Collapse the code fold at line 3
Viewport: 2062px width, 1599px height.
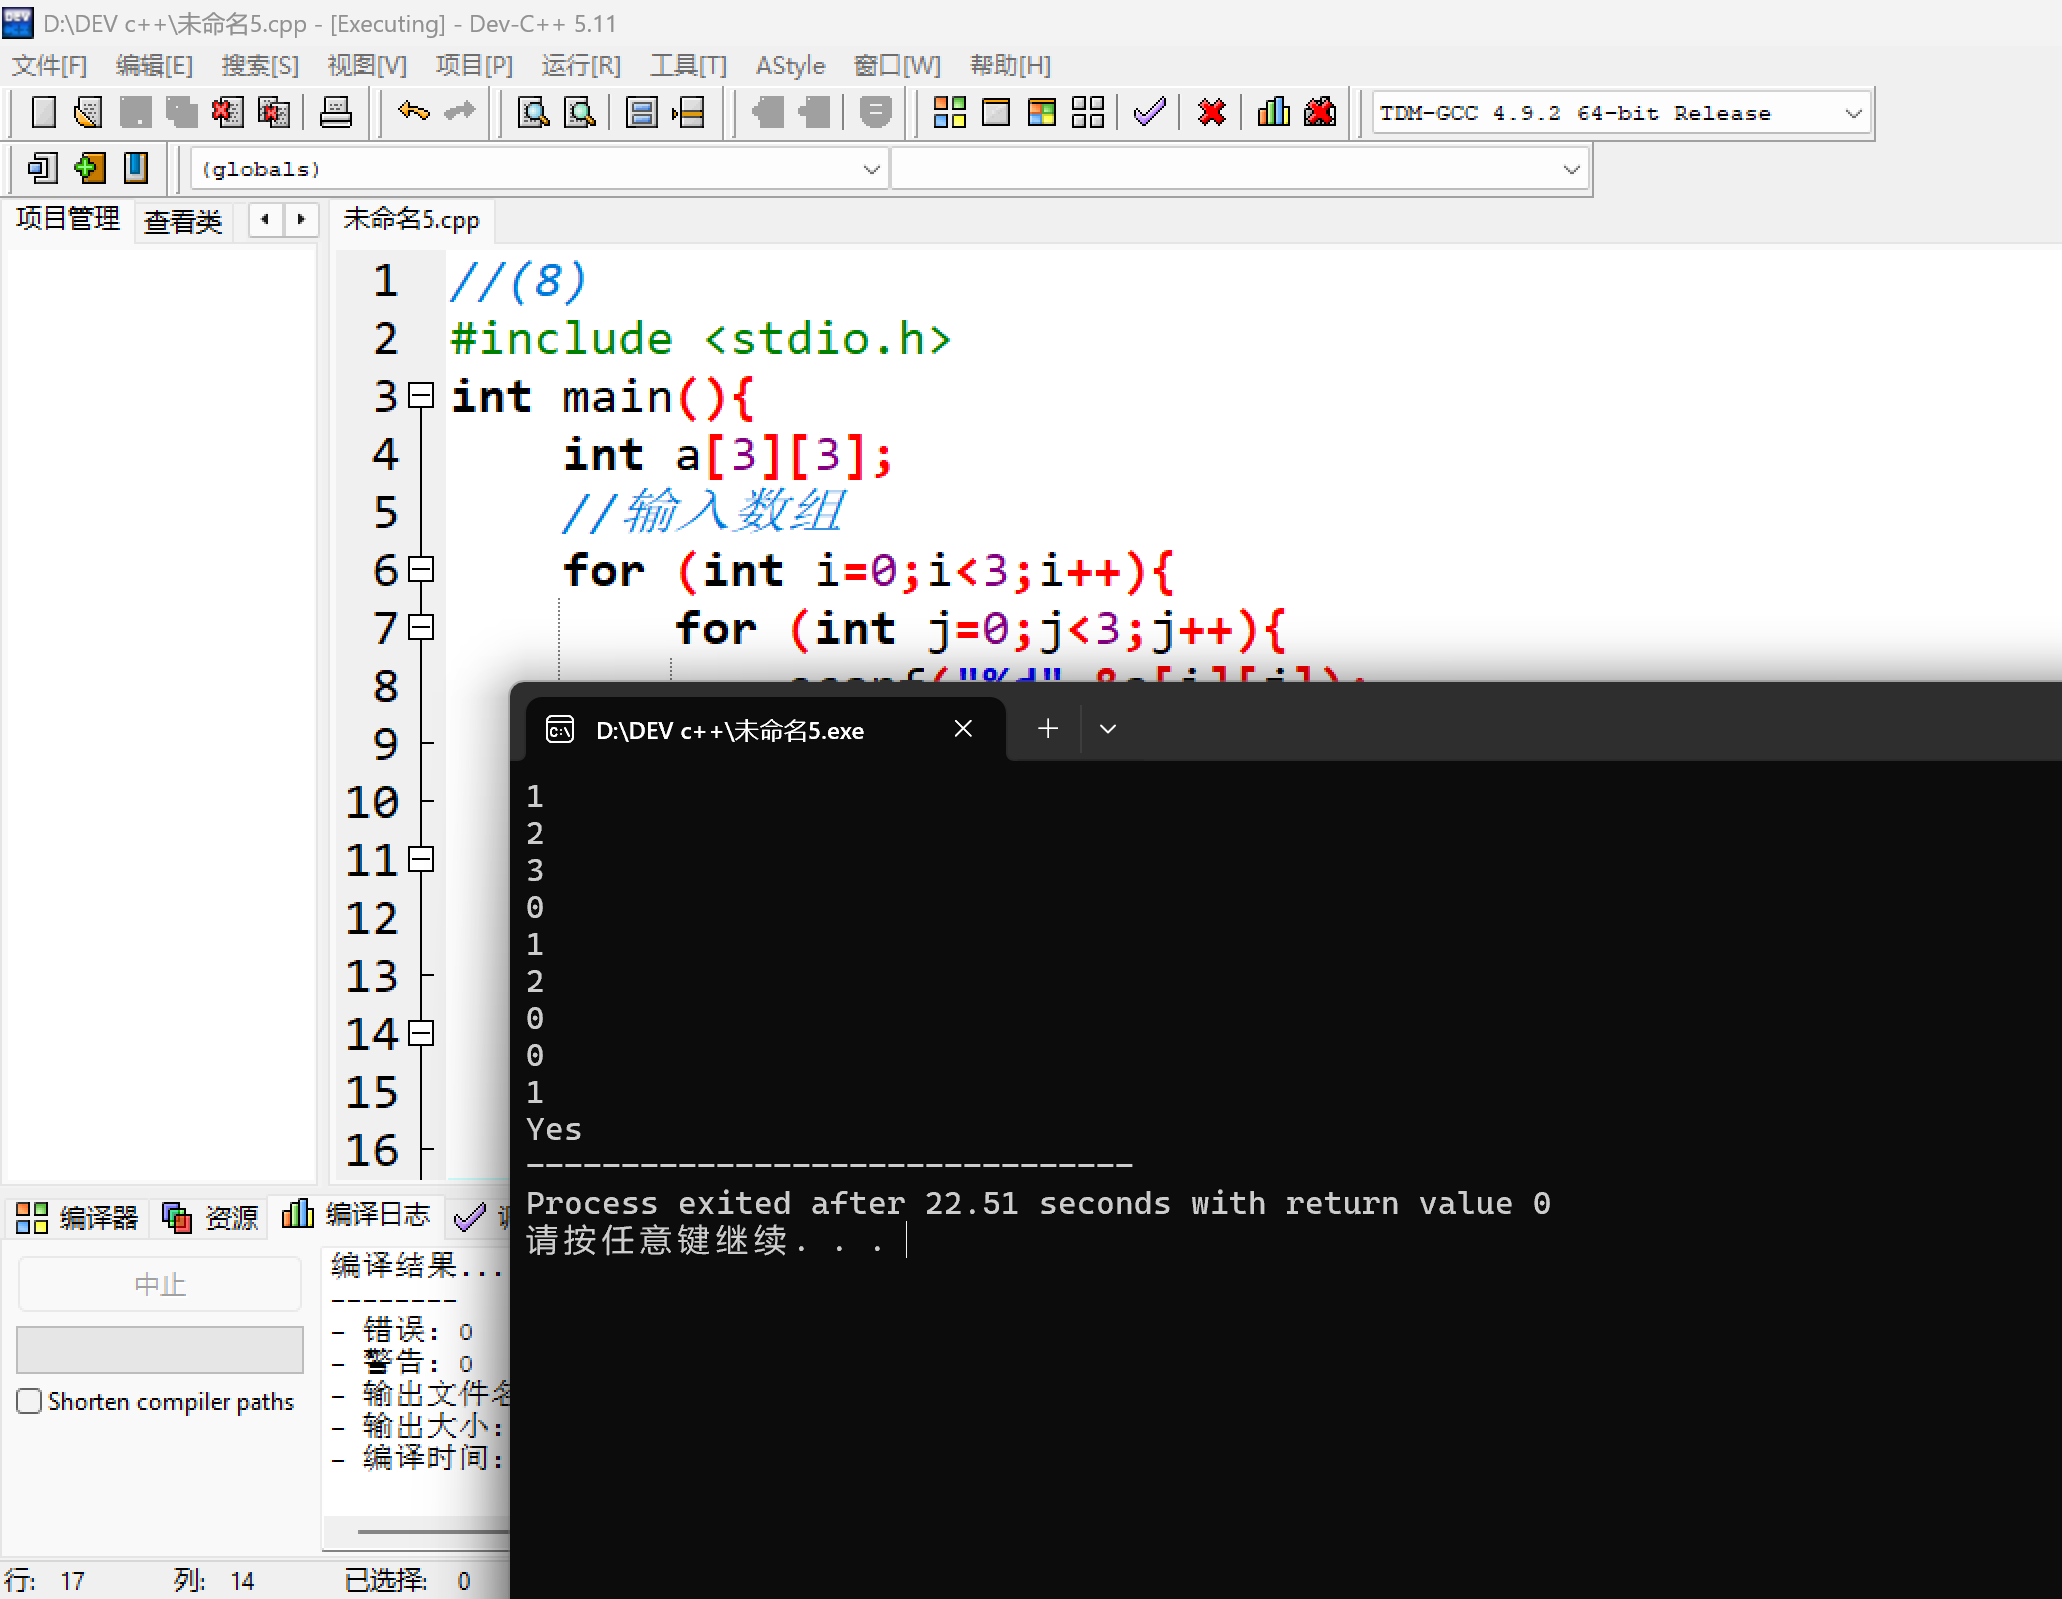point(422,396)
